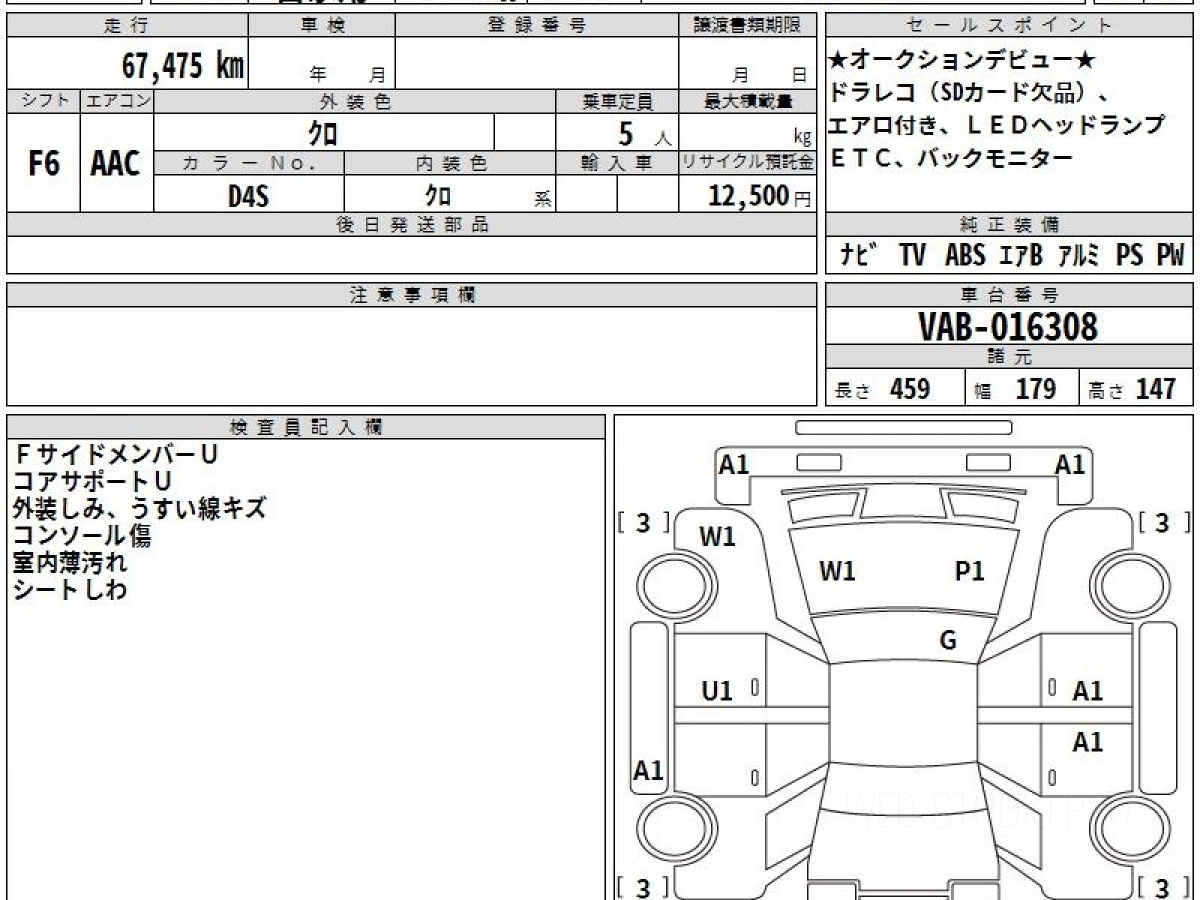Click the ABS equipment entry
The width and height of the screenshot is (1200, 900).
[965, 256]
